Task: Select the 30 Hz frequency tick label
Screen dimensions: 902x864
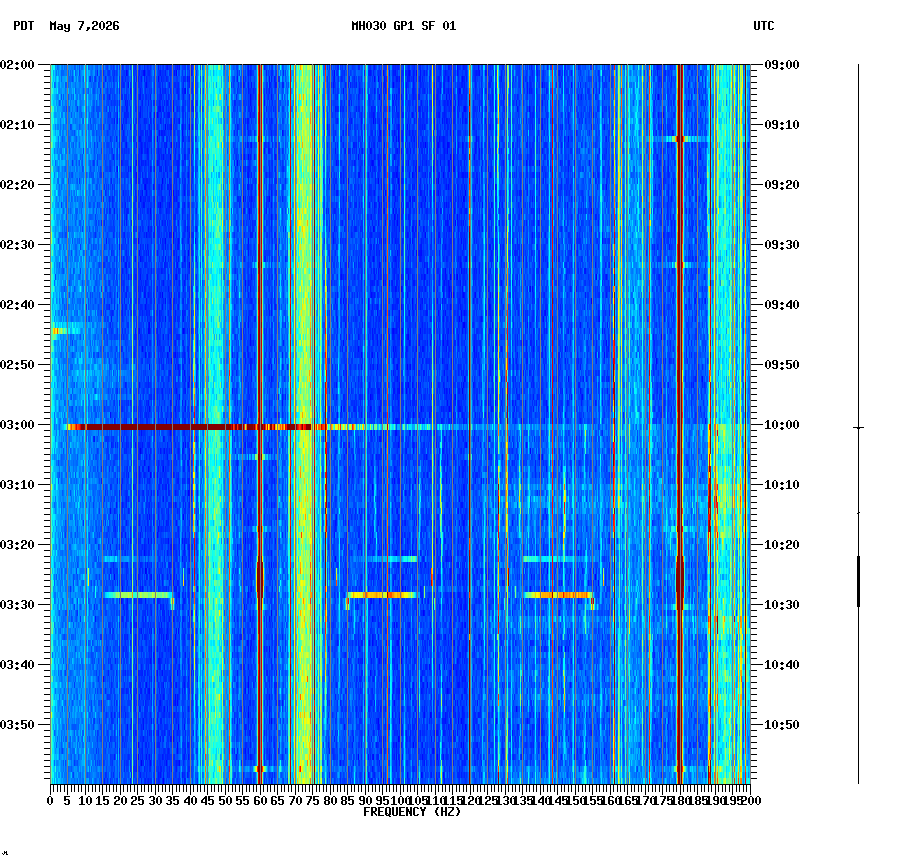Action: (155, 801)
